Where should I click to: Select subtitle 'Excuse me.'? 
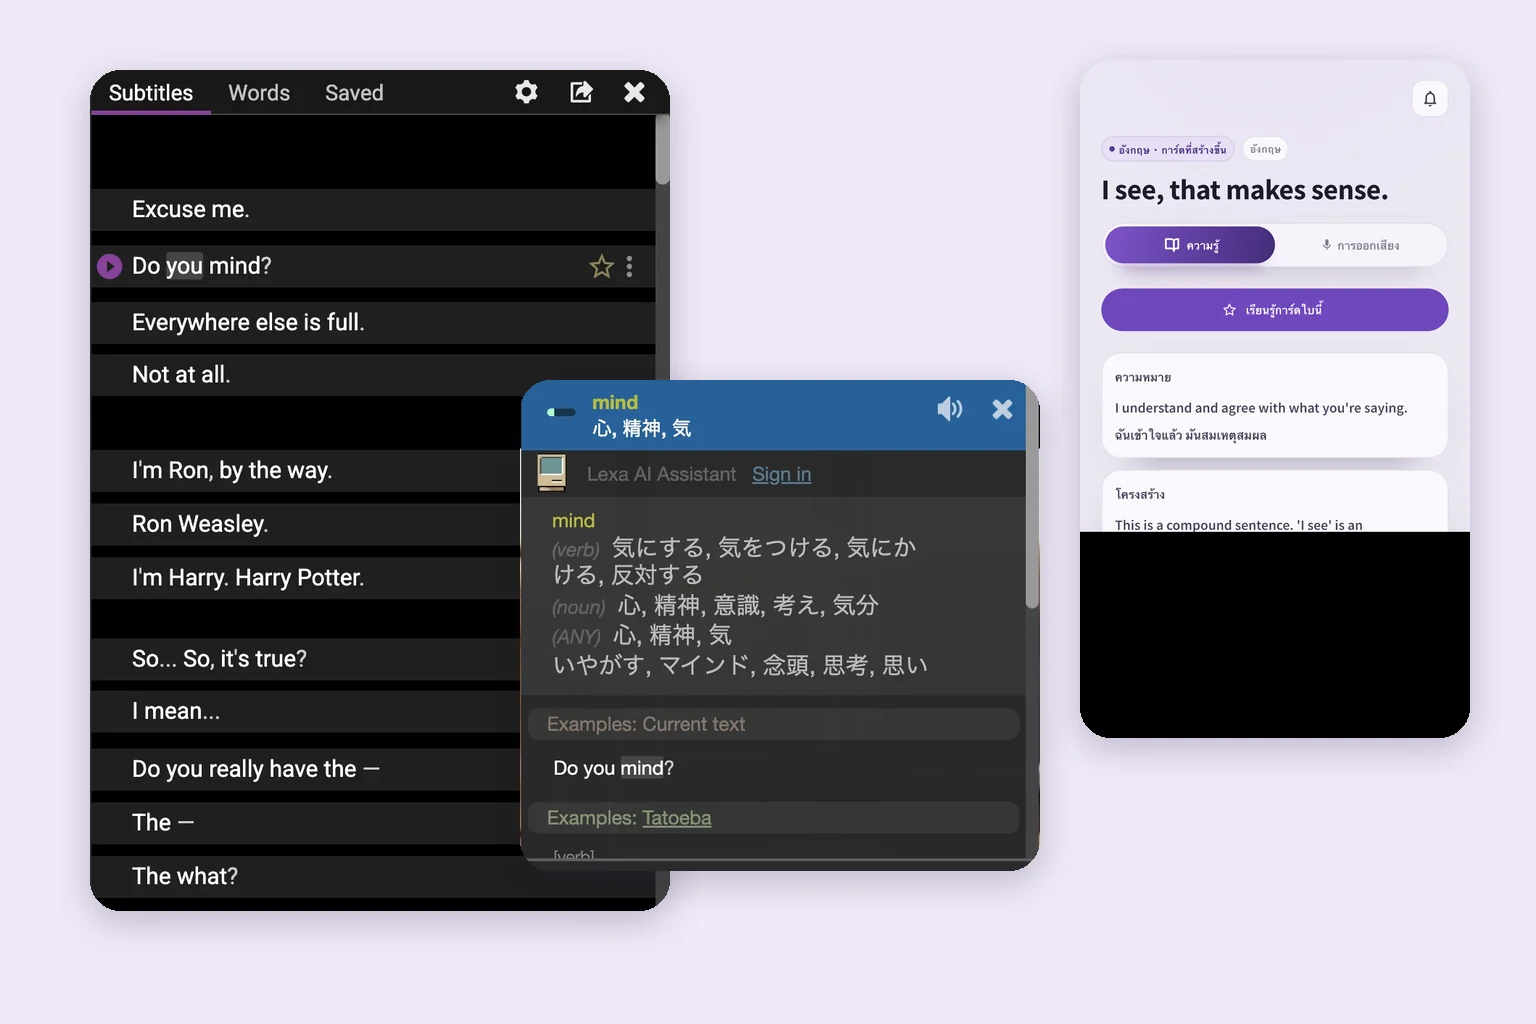(373, 210)
